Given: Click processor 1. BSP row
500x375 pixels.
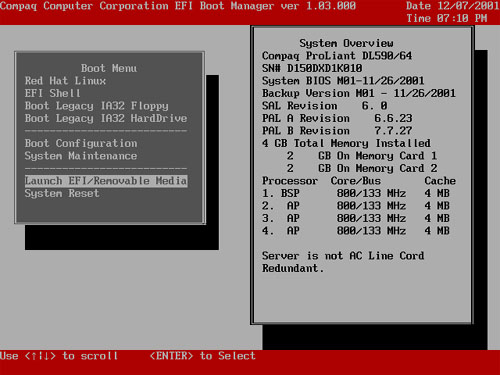Looking at the screenshot, I should (x=356, y=193).
